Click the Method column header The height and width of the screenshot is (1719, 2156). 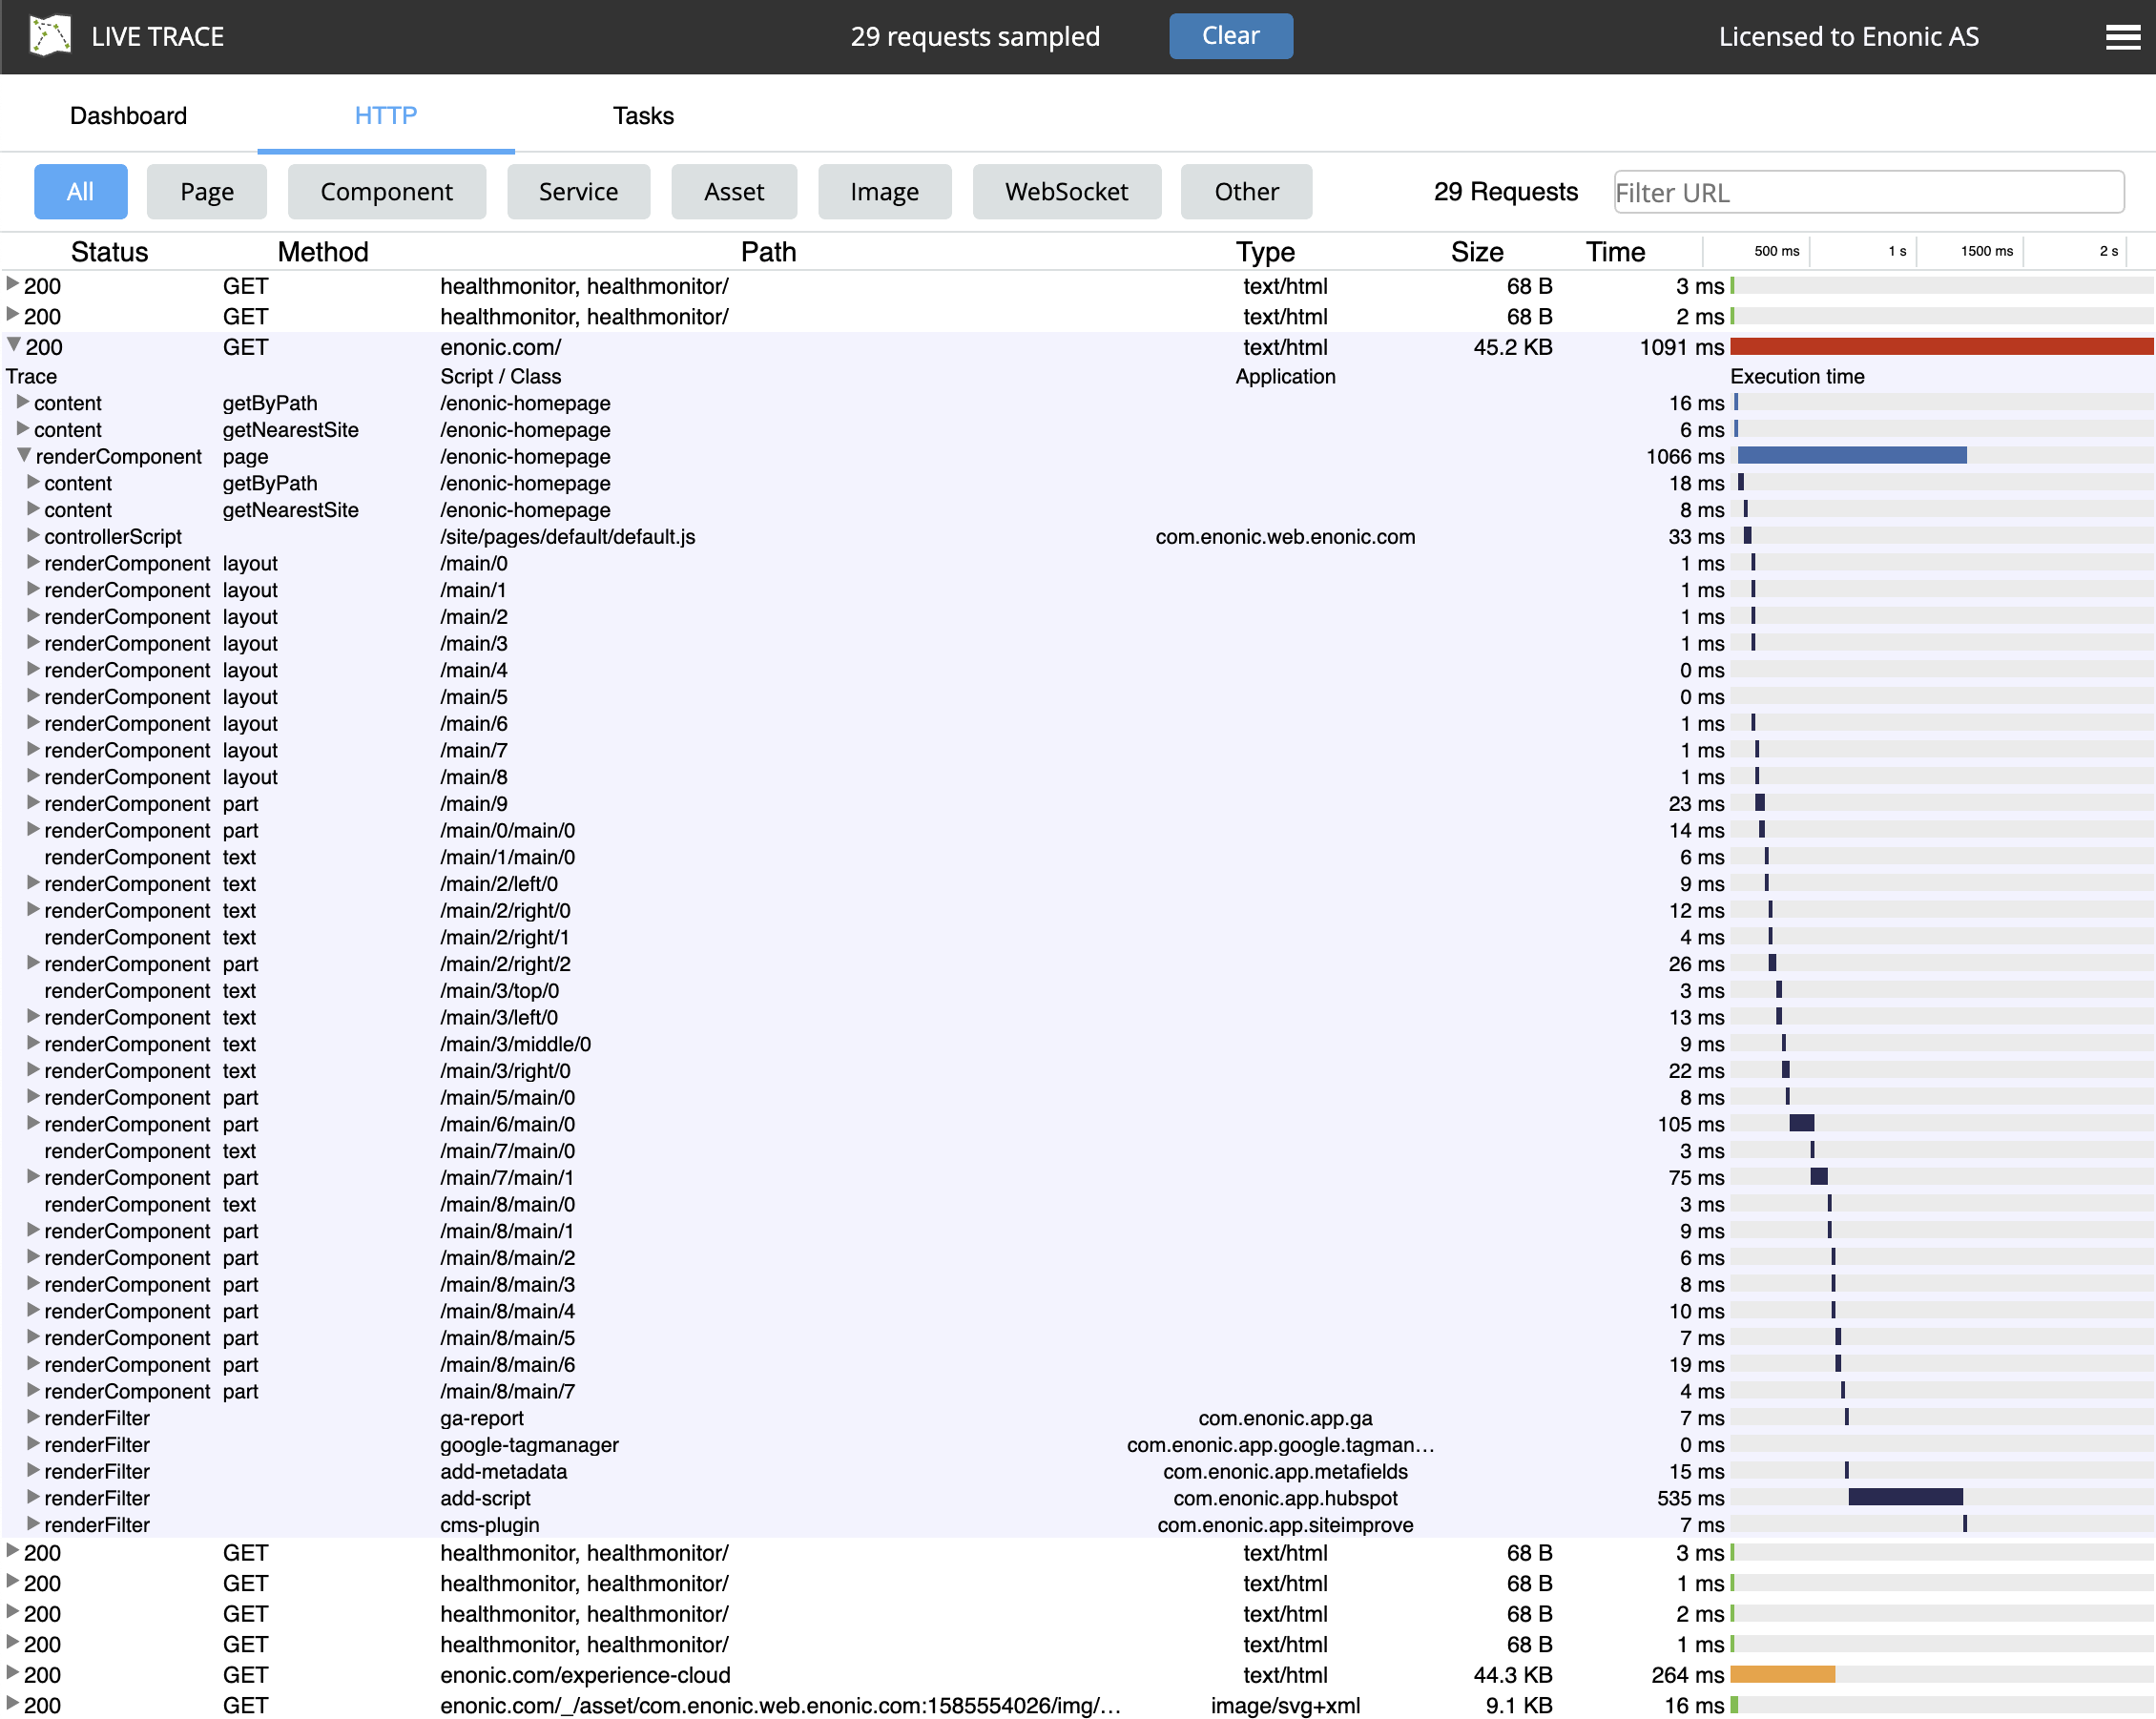click(x=323, y=252)
